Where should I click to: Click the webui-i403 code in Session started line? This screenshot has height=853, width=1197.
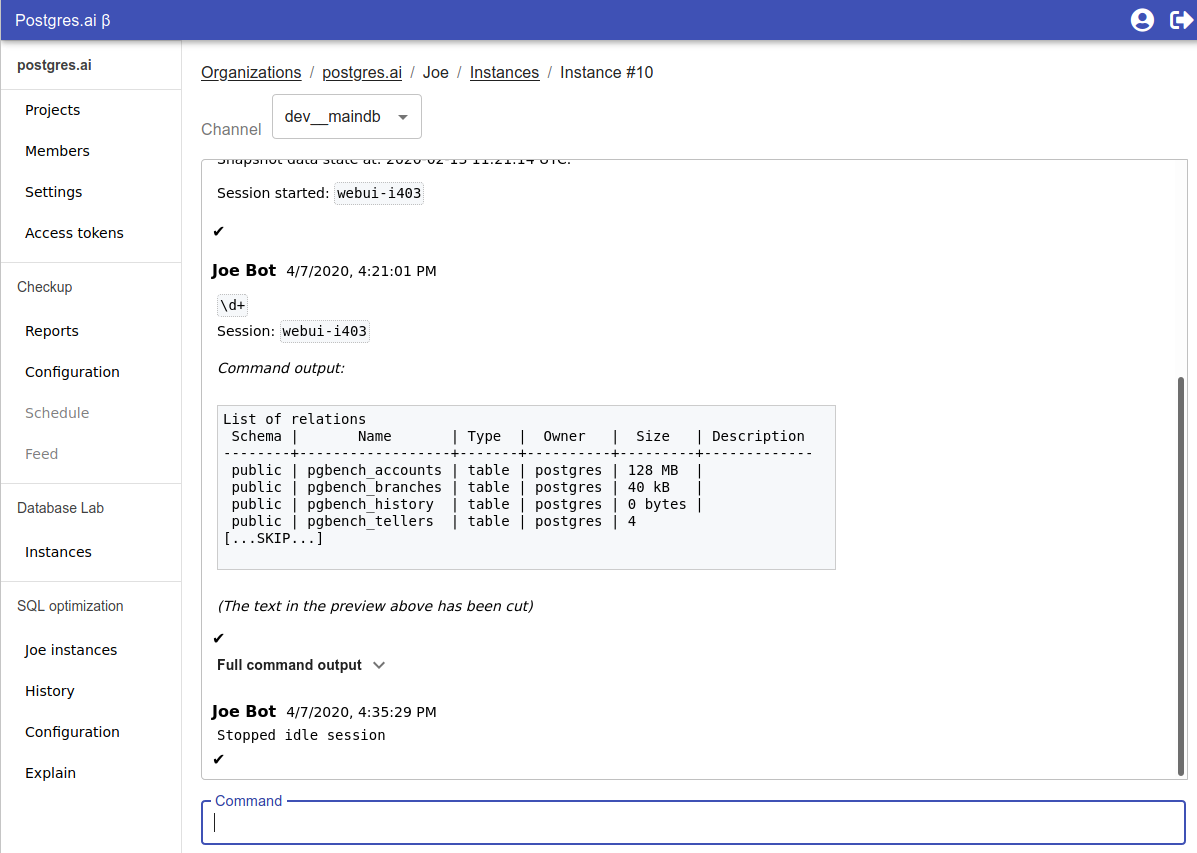click(x=379, y=193)
